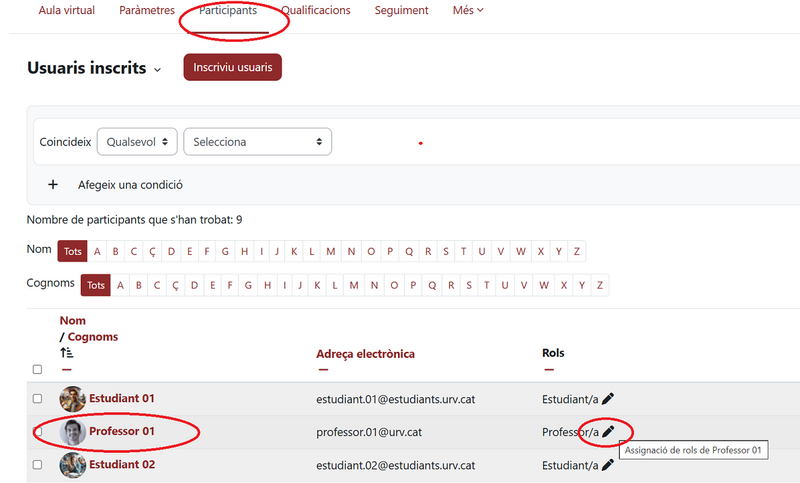This screenshot has height=483, width=800.
Task: Tick the select-all users checkbox
Action: [x=37, y=369]
